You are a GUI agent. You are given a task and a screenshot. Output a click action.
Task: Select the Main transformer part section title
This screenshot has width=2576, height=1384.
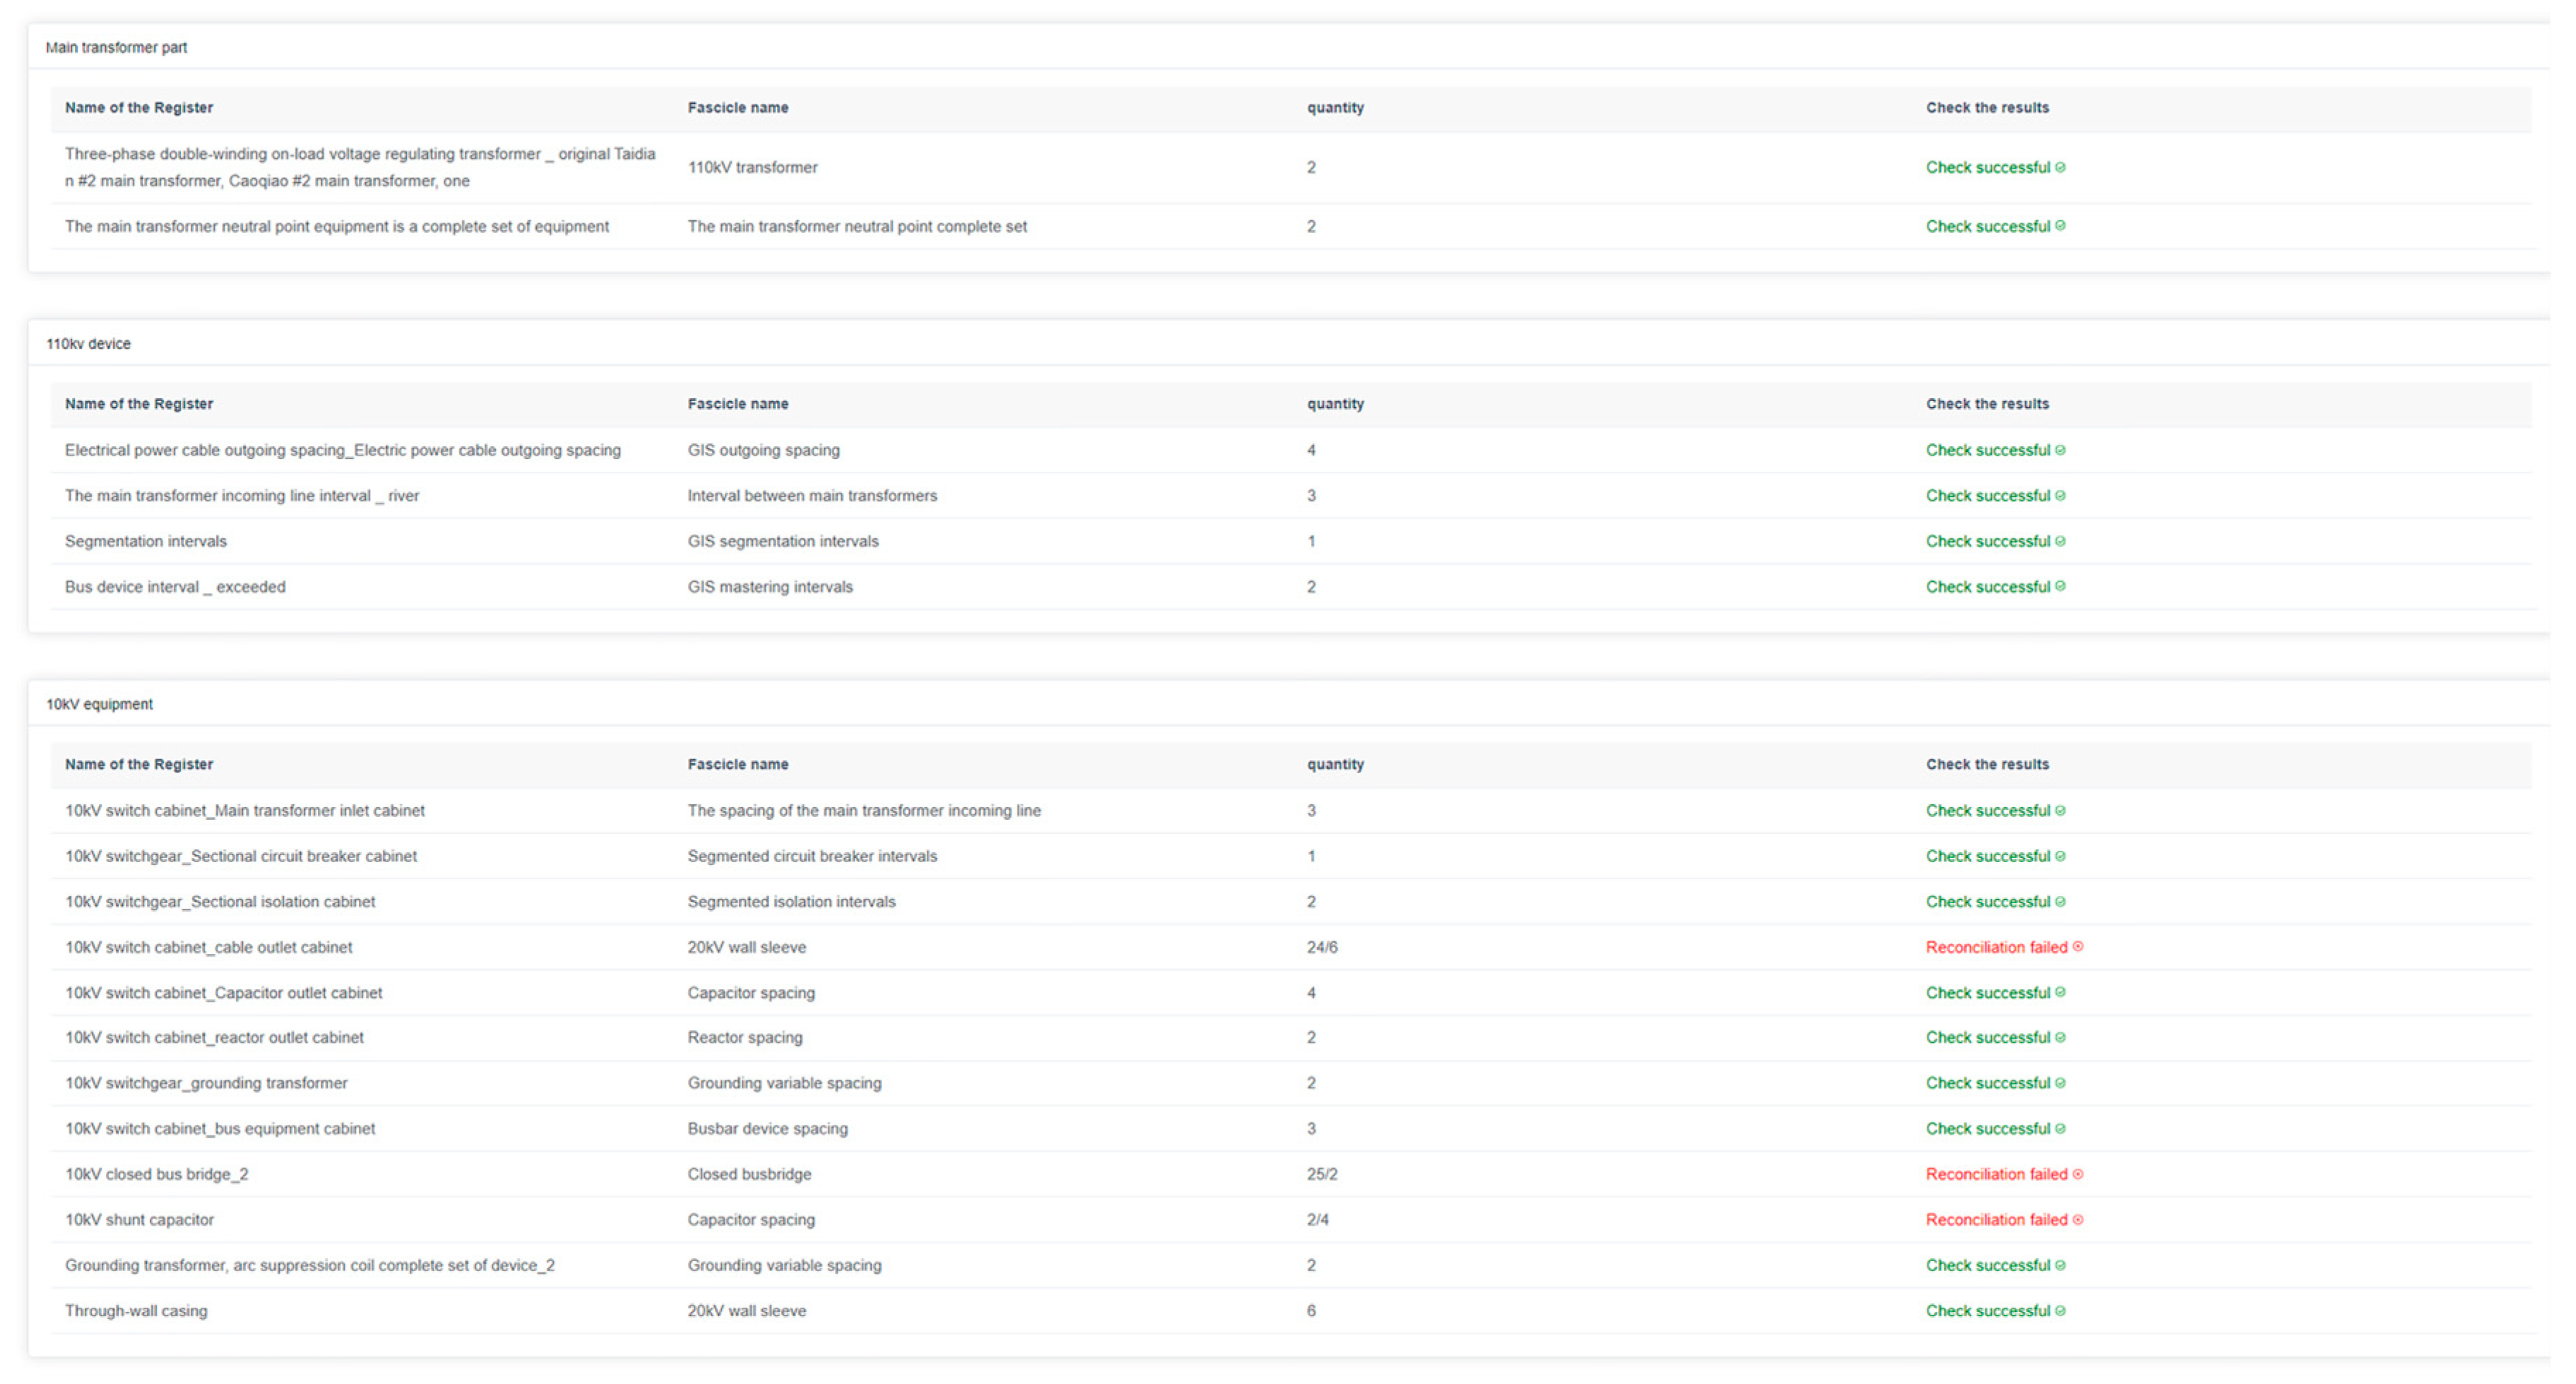coord(116,47)
